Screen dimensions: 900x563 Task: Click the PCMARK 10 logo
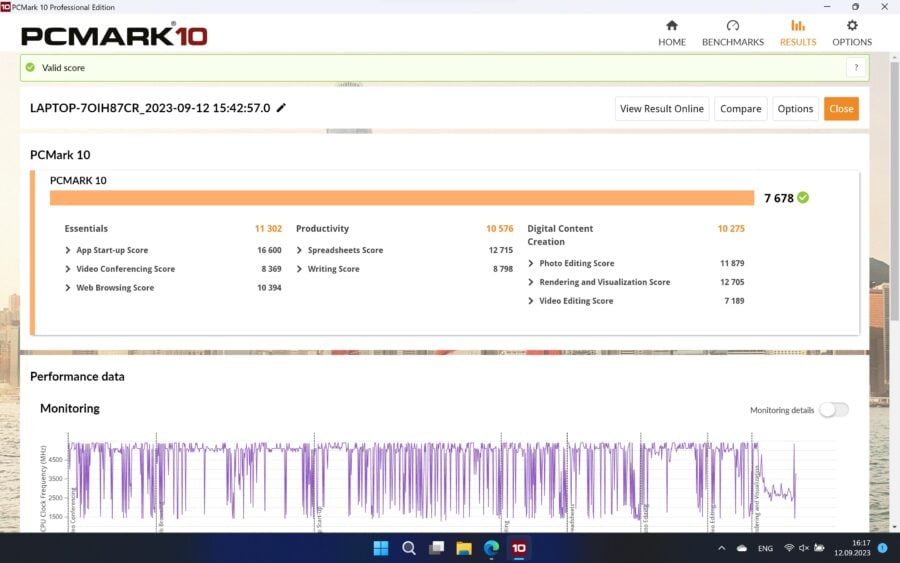114,35
